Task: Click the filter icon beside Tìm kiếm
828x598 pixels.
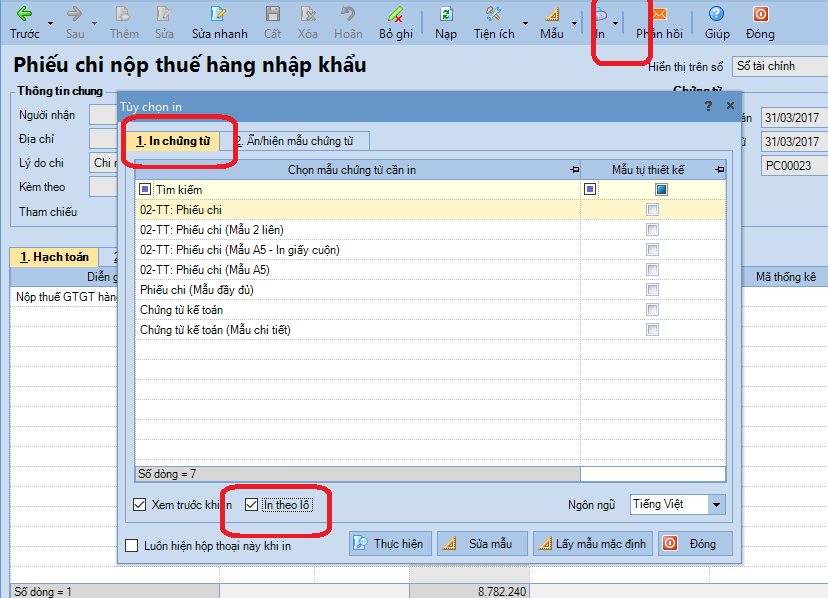Action: [x=145, y=189]
